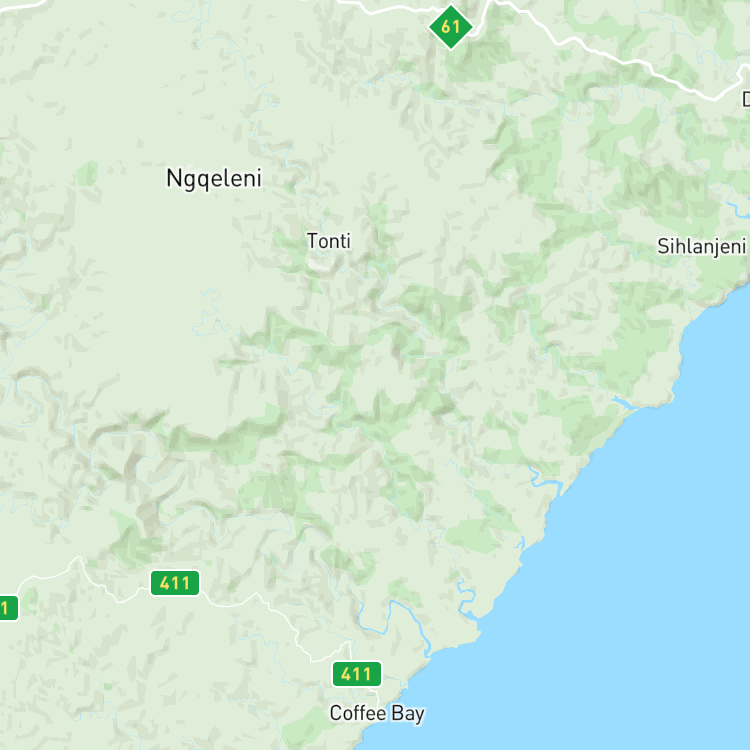Click the 411 shield farther from Coffee Bay
Viewport: 750px width, 750px height.
click(175, 583)
